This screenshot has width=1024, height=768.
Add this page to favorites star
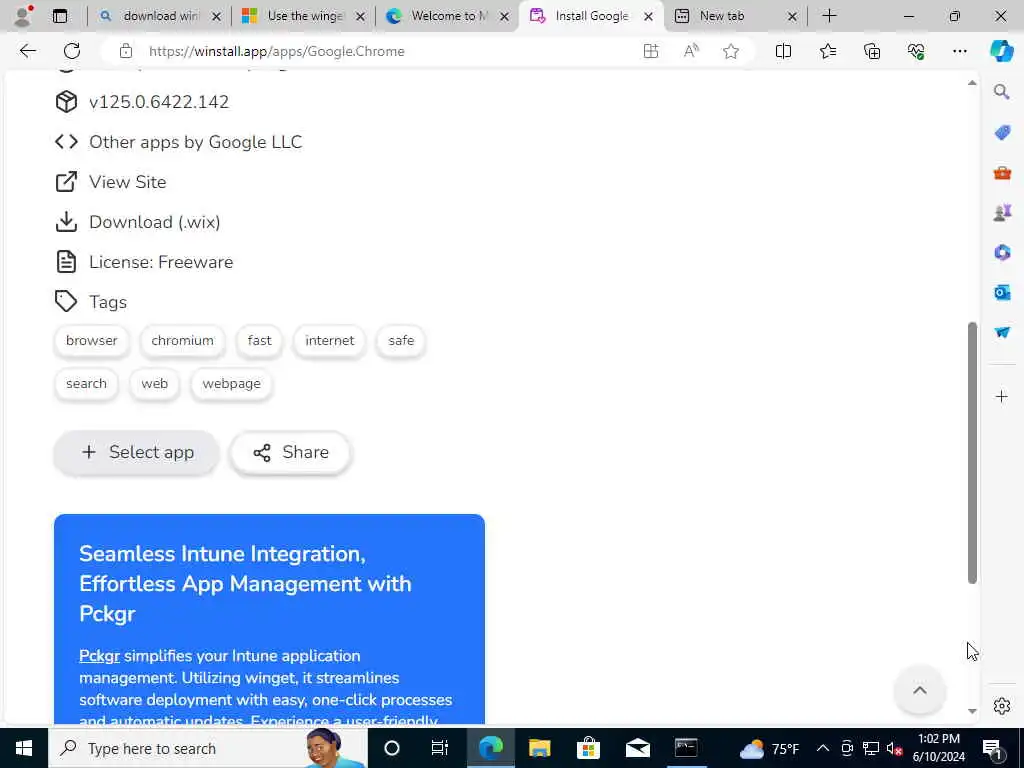[731, 51]
